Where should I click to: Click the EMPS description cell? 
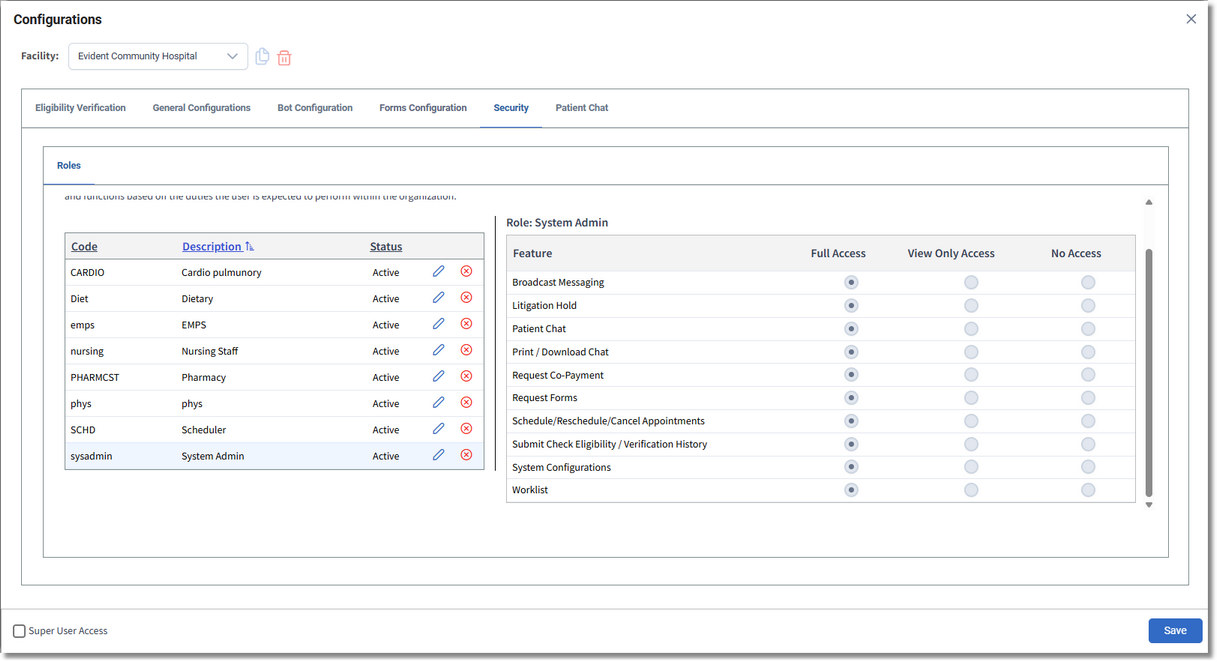194,325
